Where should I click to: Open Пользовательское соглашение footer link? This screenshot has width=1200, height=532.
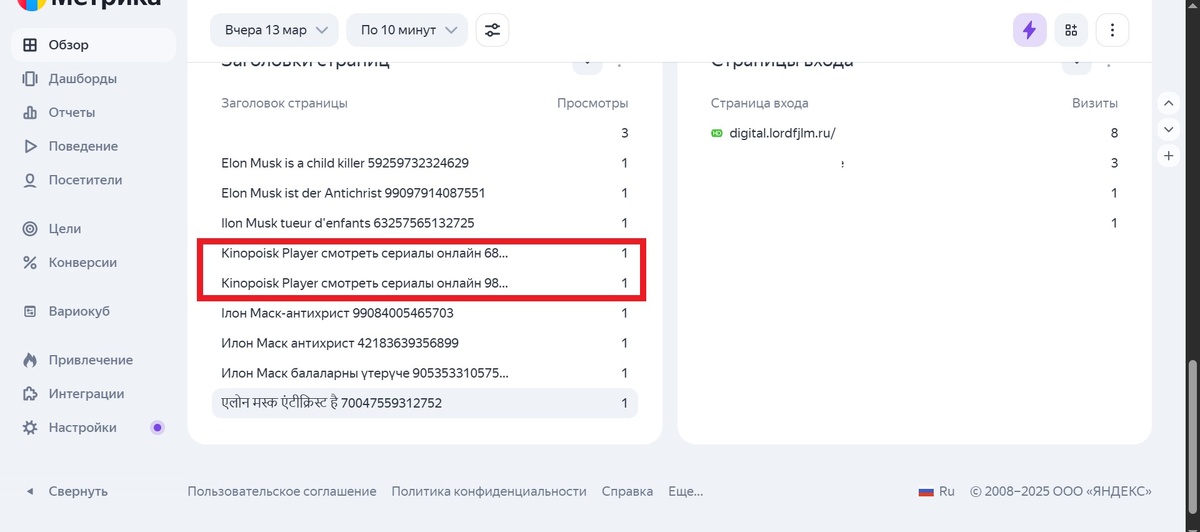click(282, 491)
